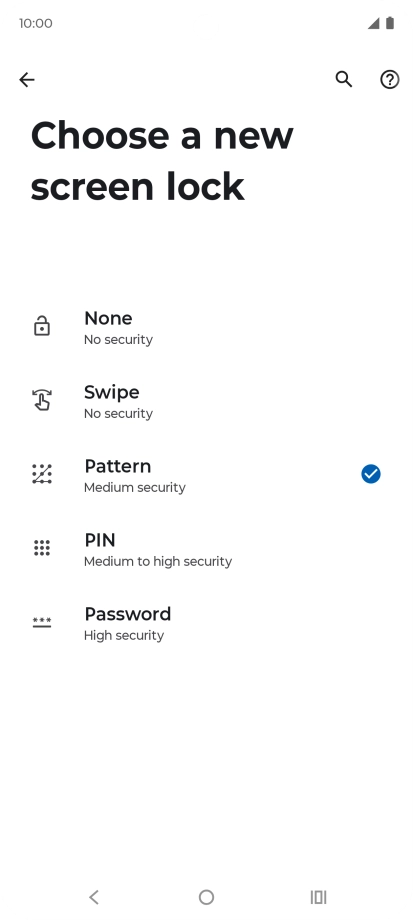
Task: Tap the home circle navigation button
Action: click(206, 897)
